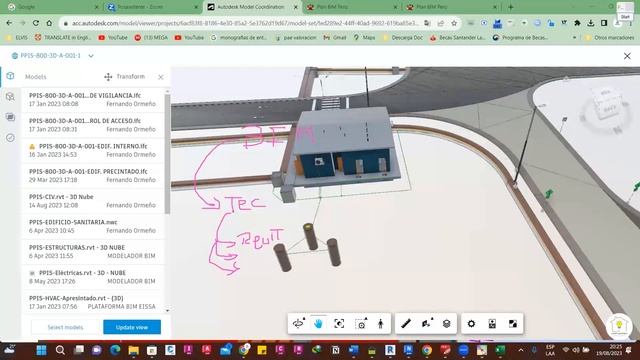This screenshot has width=640, height=360.
Task: Switch to the Google browser tab
Action: click(x=52, y=7)
